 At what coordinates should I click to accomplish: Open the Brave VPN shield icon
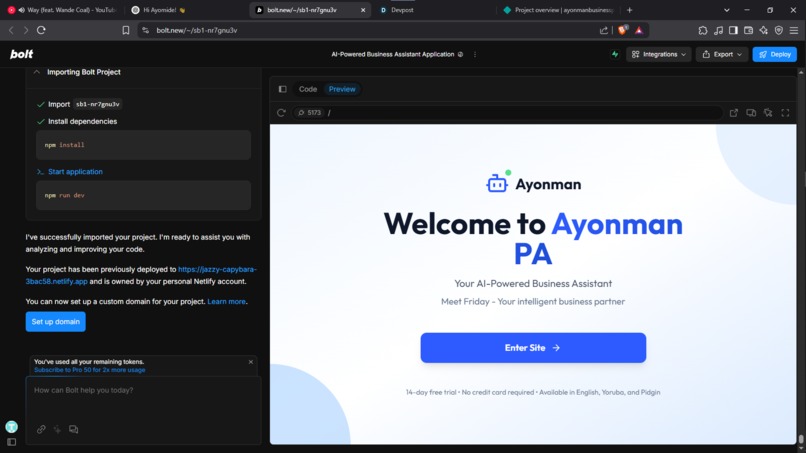click(x=779, y=30)
